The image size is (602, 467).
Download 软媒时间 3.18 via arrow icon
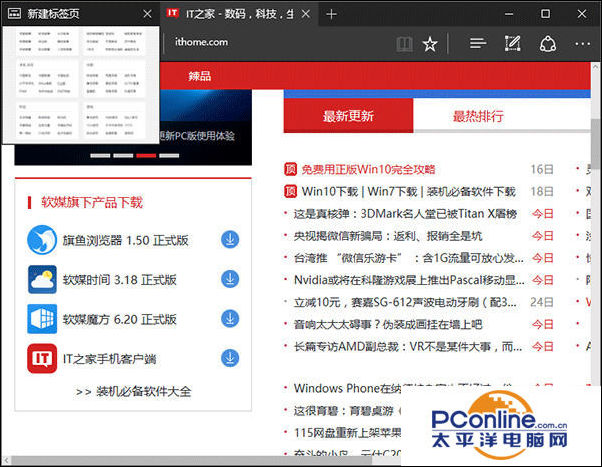[x=230, y=279]
